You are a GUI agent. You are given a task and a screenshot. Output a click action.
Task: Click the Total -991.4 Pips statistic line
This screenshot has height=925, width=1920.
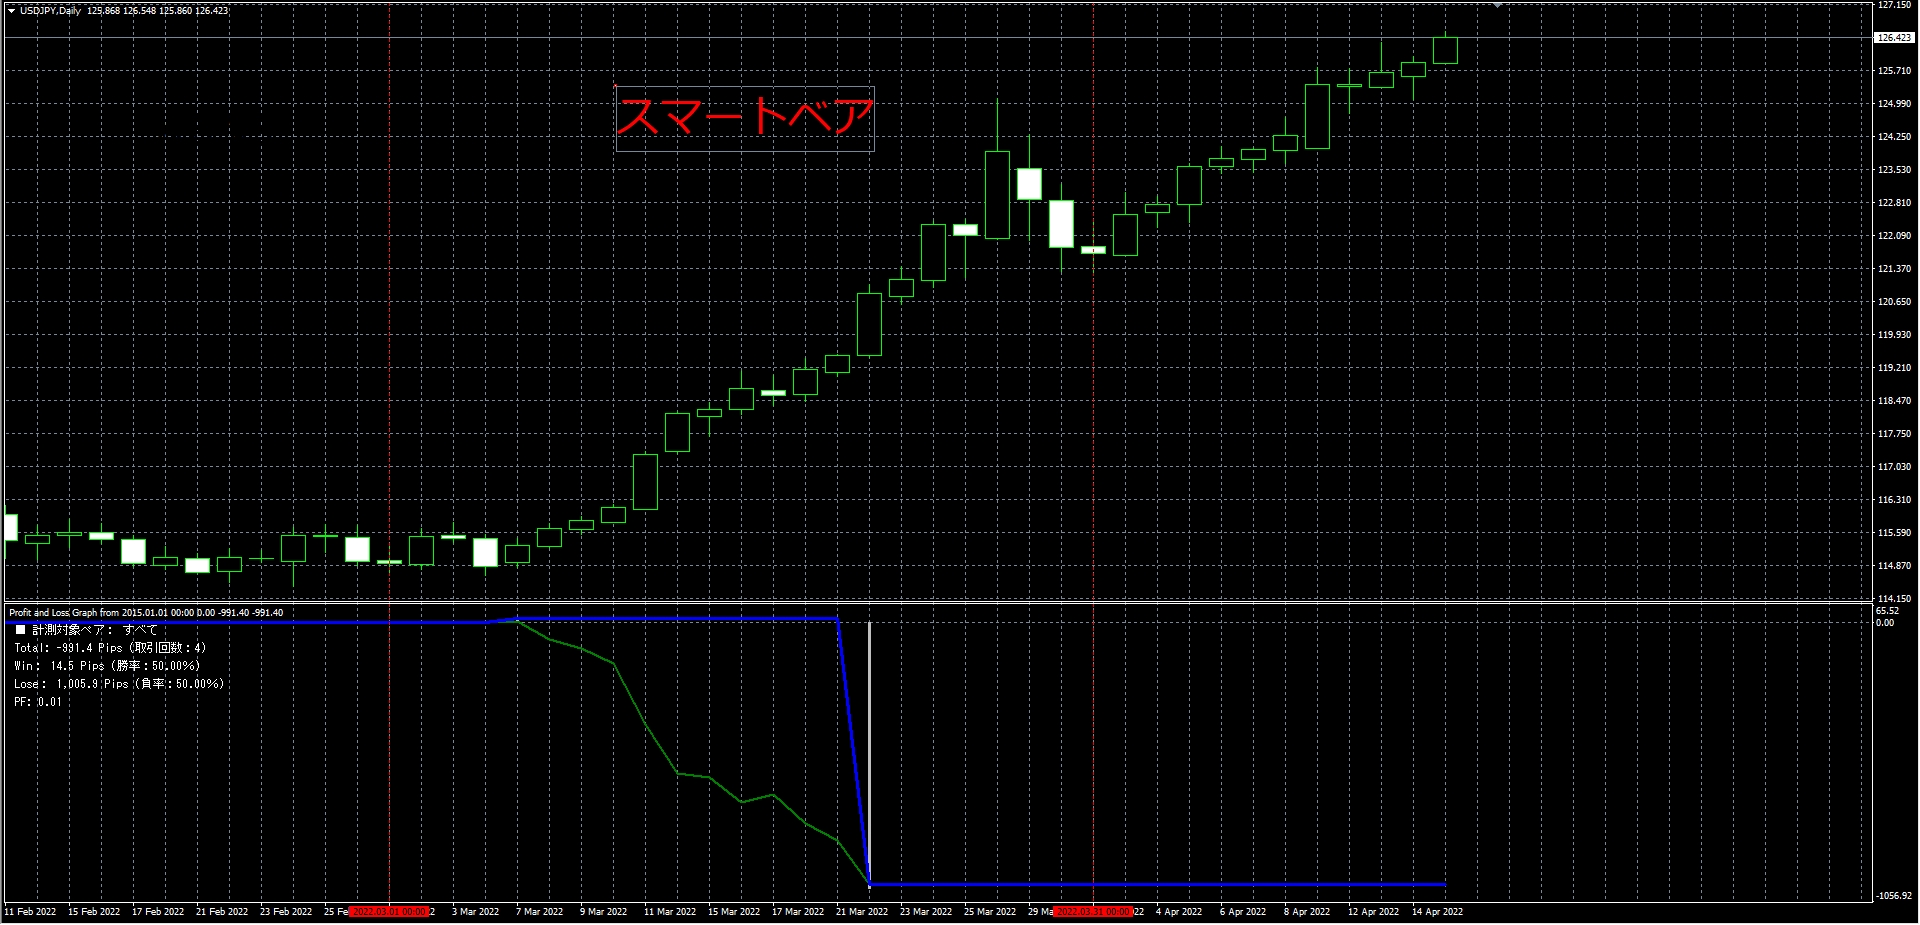click(110, 648)
